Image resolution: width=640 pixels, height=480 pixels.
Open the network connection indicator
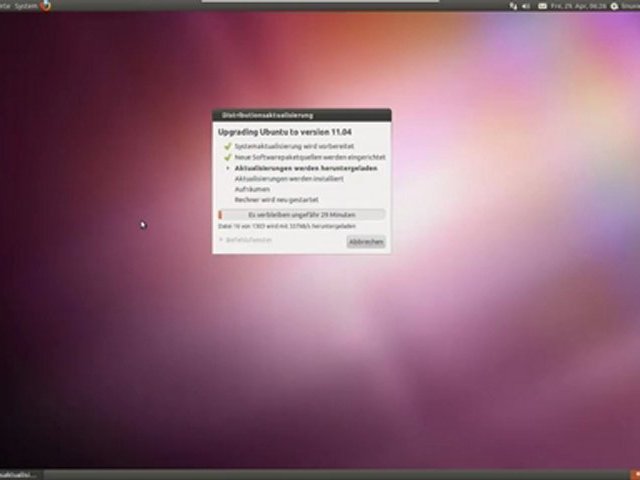[x=514, y=6]
